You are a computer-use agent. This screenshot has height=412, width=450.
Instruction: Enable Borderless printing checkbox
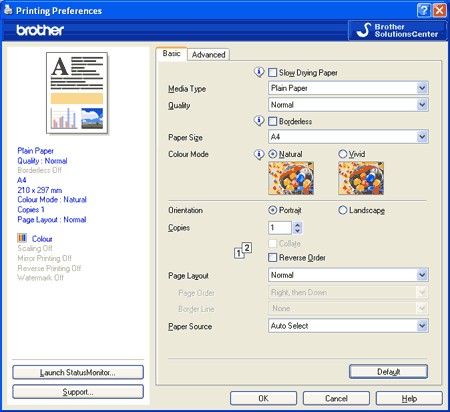point(273,121)
